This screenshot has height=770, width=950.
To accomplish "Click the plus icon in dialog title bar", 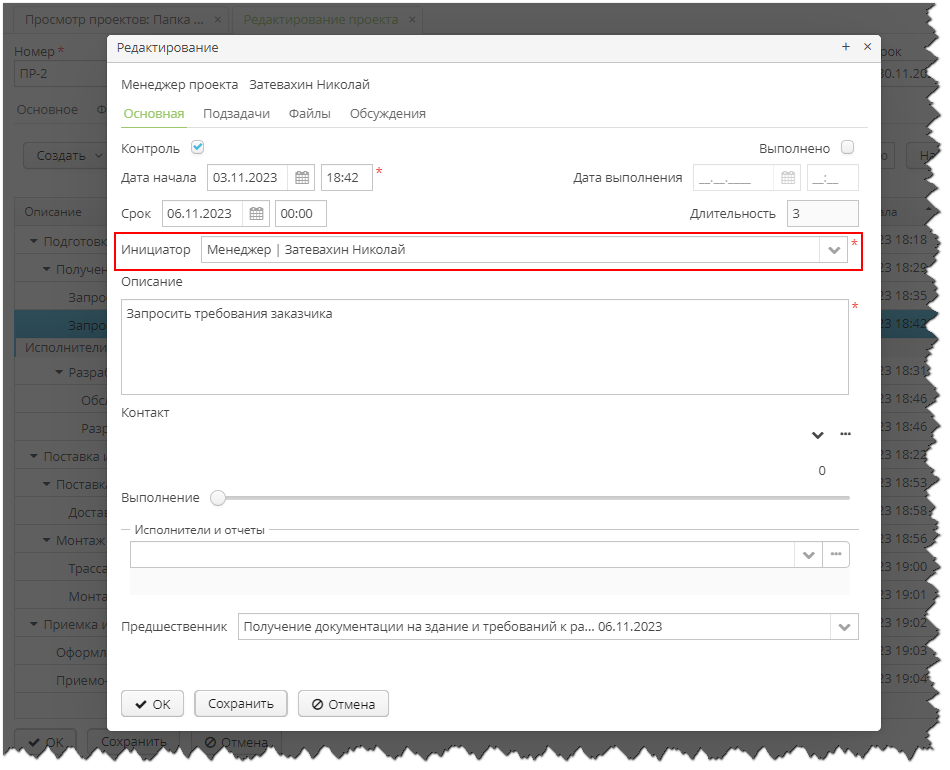I will pos(845,47).
